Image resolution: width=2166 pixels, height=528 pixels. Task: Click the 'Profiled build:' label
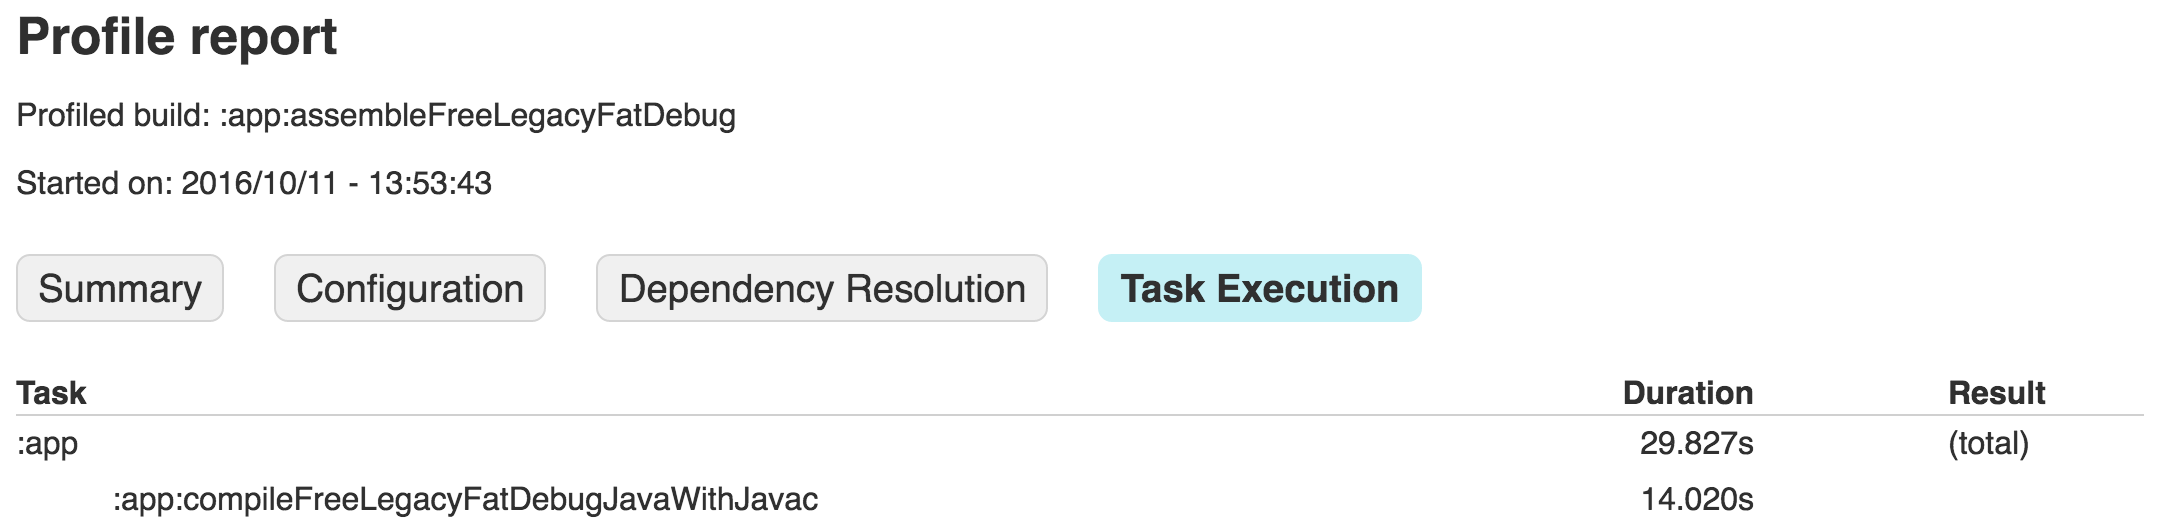[x=113, y=116]
